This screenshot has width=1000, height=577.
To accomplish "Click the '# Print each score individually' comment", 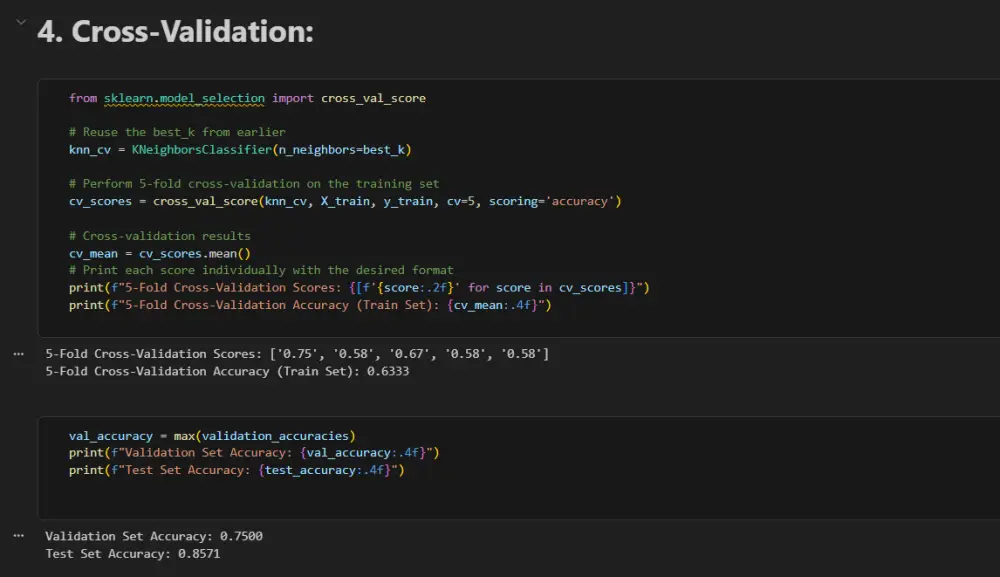I will pyautogui.click(x=261, y=270).
